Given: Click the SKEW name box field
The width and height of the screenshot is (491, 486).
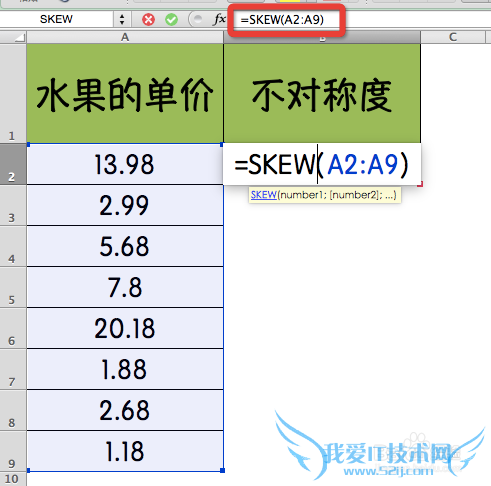Looking at the screenshot, I should (57, 19).
